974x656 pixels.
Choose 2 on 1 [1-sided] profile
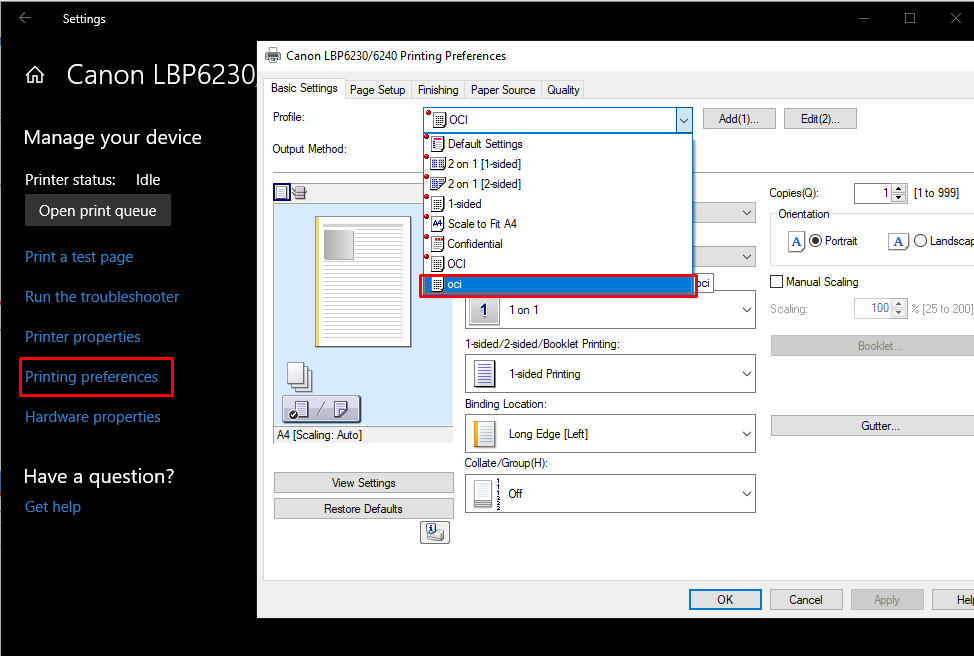pos(558,164)
